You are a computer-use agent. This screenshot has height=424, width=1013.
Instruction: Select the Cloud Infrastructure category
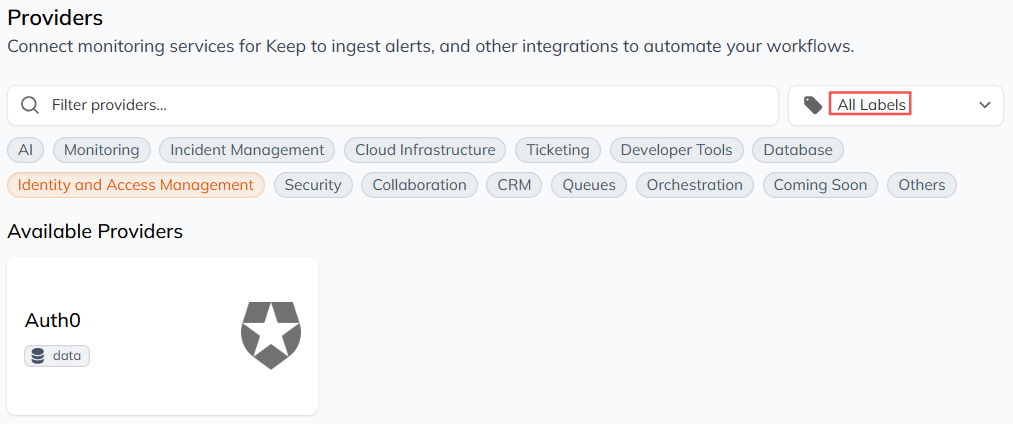(425, 150)
